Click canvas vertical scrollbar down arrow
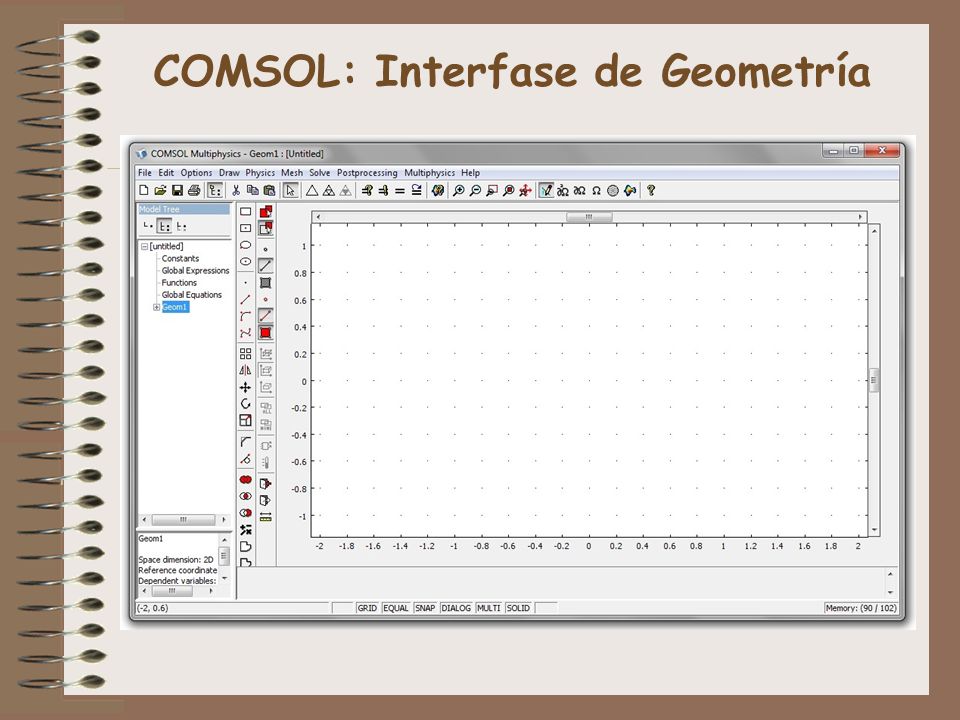 tap(874, 530)
